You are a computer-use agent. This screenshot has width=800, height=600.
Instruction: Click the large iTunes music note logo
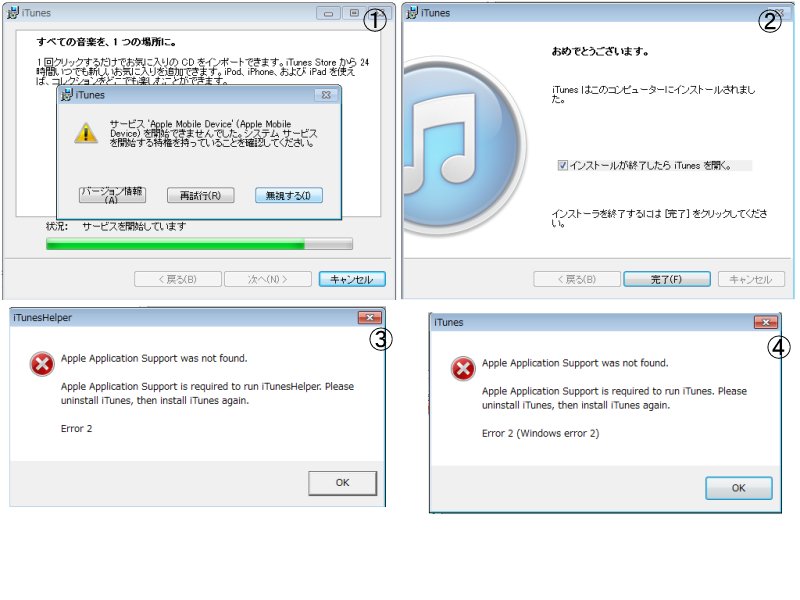point(463,146)
